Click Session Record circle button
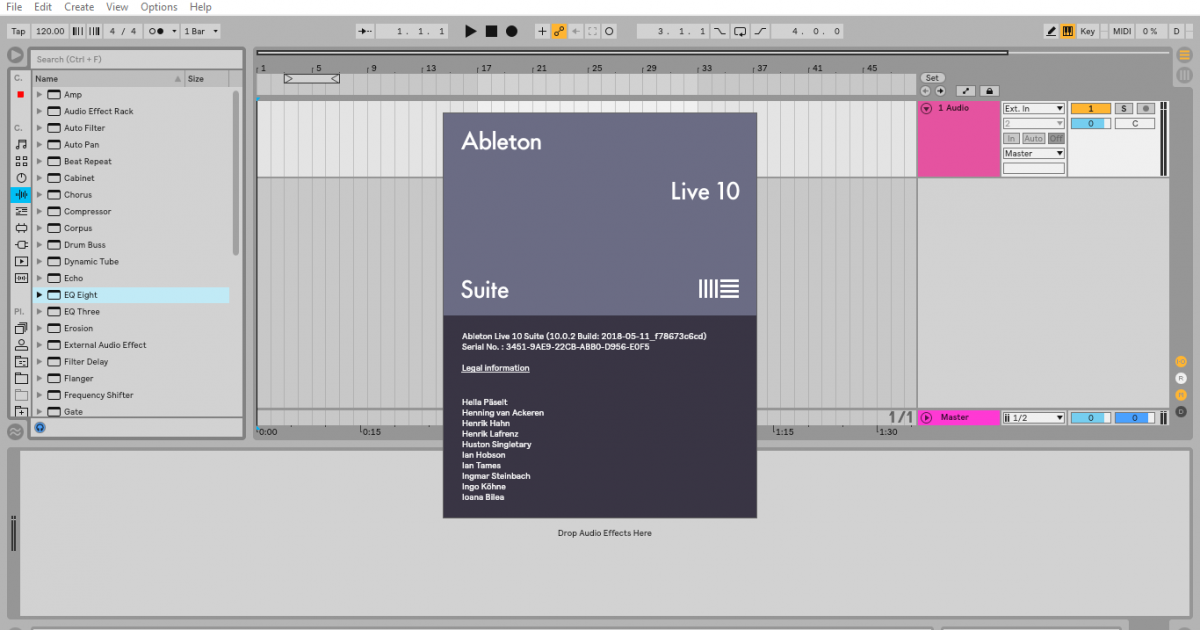Viewport: 1200px width, 630px height. coord(609,31)
